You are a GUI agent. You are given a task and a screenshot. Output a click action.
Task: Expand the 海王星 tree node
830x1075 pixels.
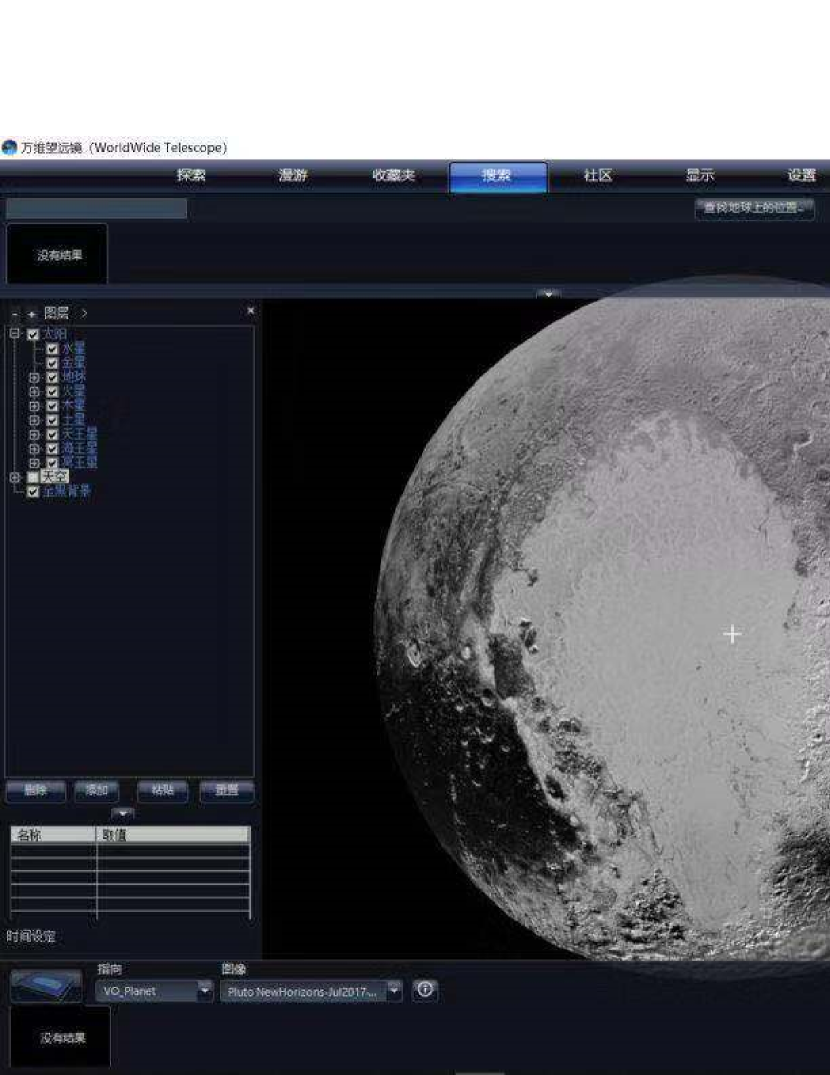[34, 449]
